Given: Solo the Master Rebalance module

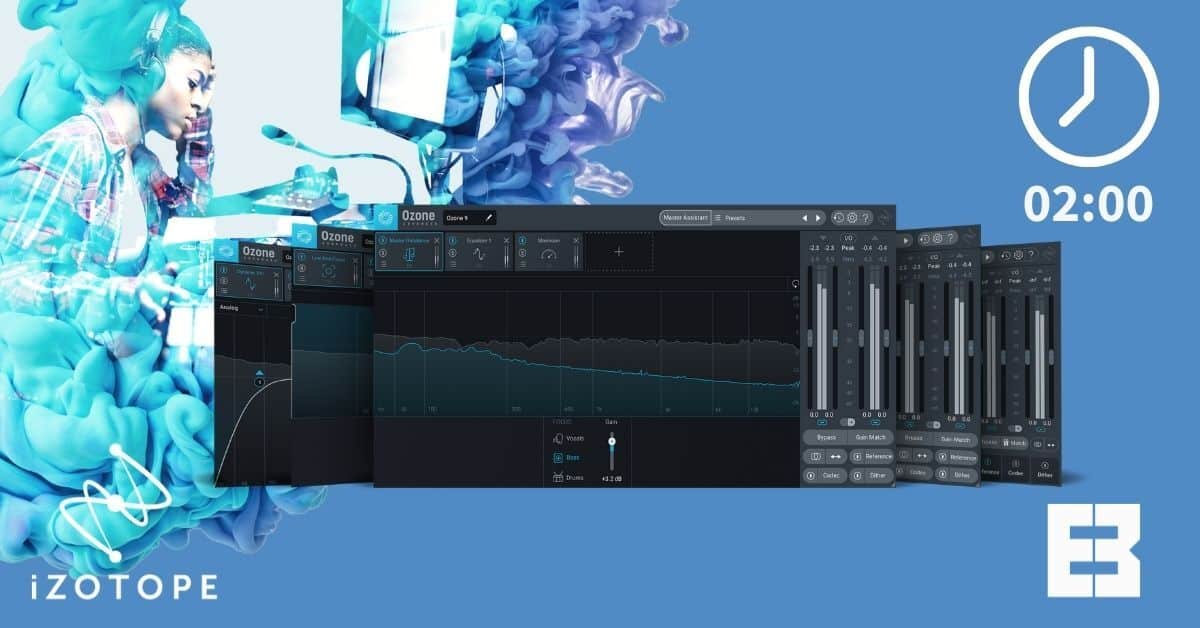Looking at the screenshot, I should click(383, 253).
